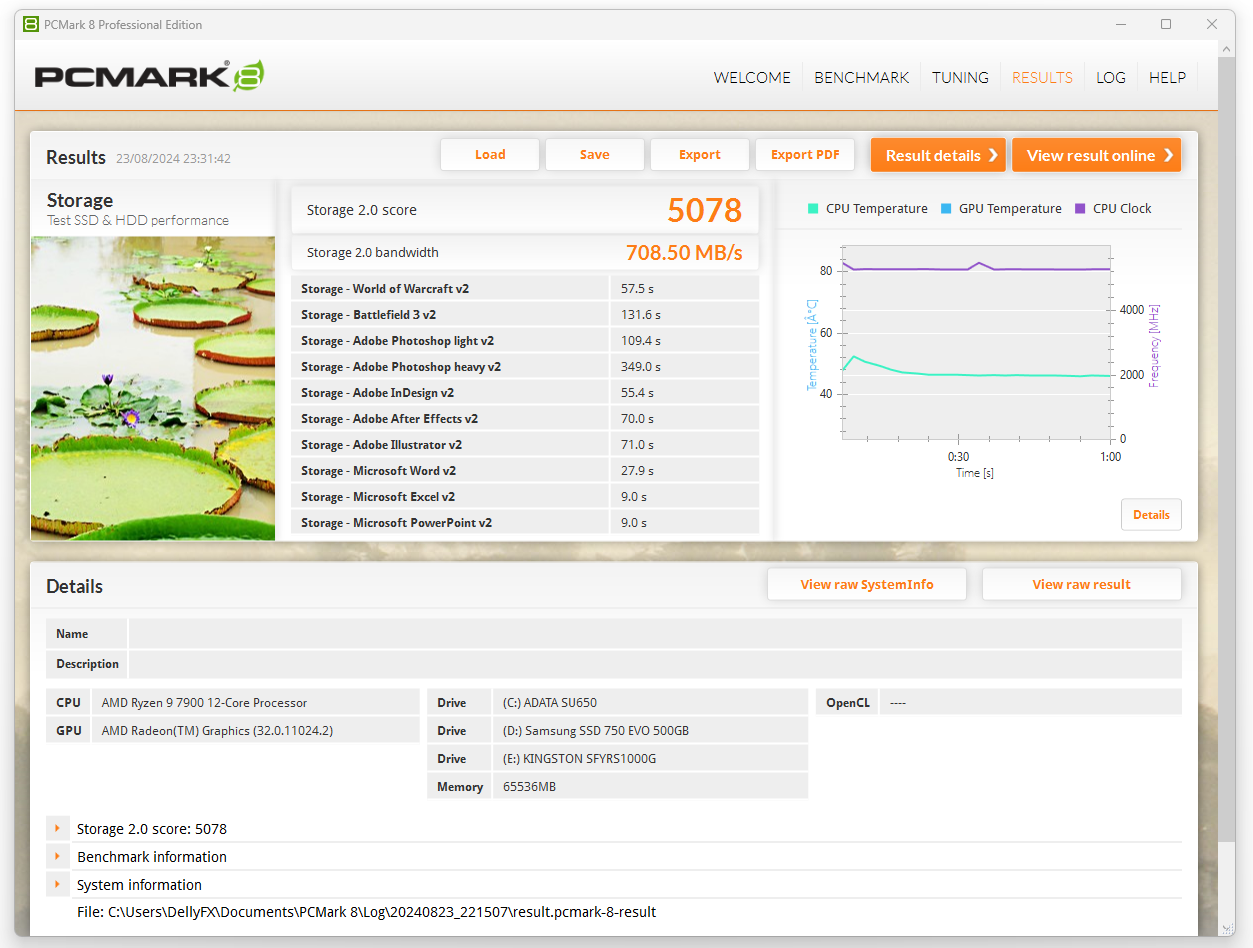This screenshot has width=1253, height=948.
Task: Click the GPU Temperature legend swatch
Action: pyautogui.click(x=946, y=209)
